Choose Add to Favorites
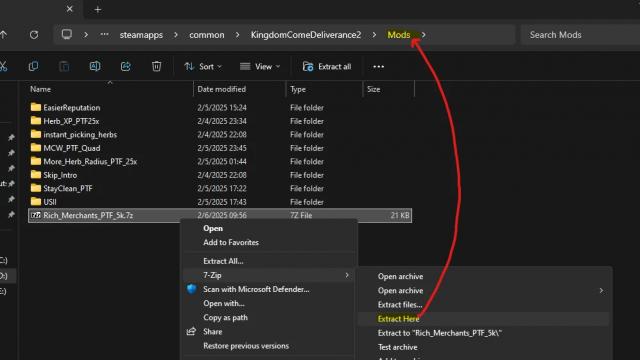This screenshot has width=640, height=360. [x=231, y=242]
